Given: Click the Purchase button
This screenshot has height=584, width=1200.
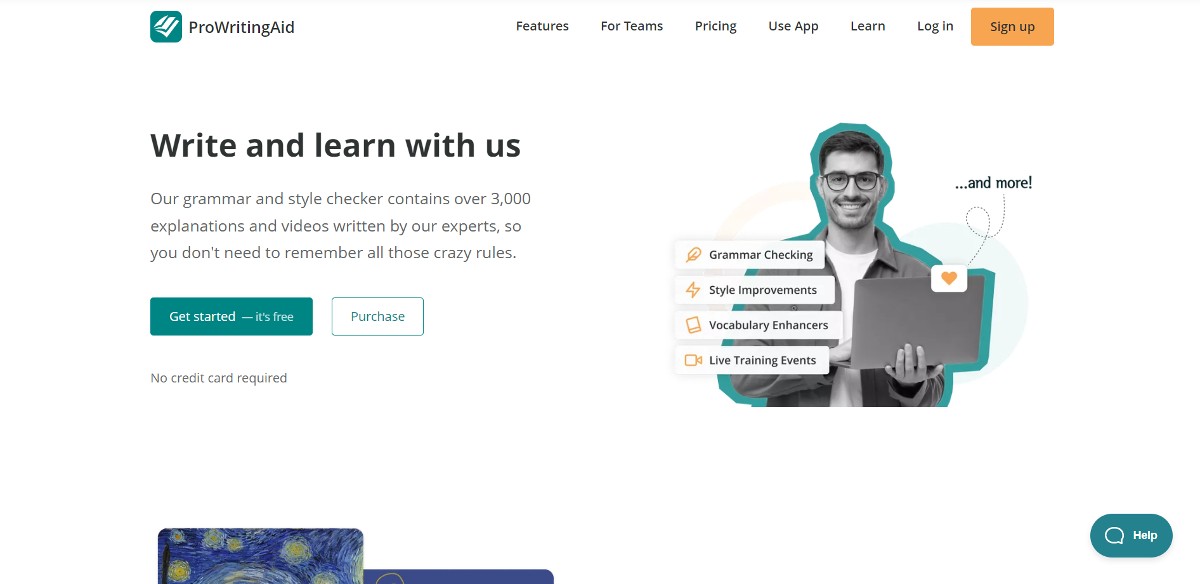Looking at the screenshot, I should point(378,316).
